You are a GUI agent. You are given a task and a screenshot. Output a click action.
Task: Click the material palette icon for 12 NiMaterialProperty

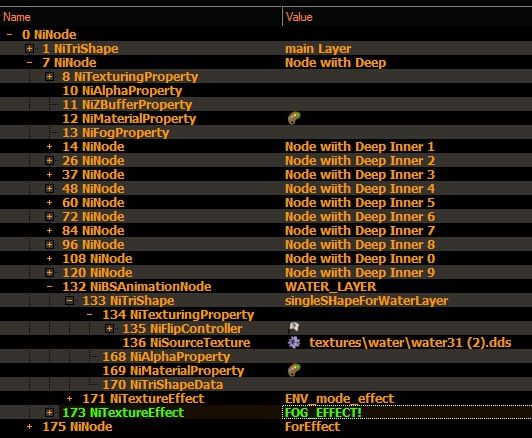[x=294, y=118]
